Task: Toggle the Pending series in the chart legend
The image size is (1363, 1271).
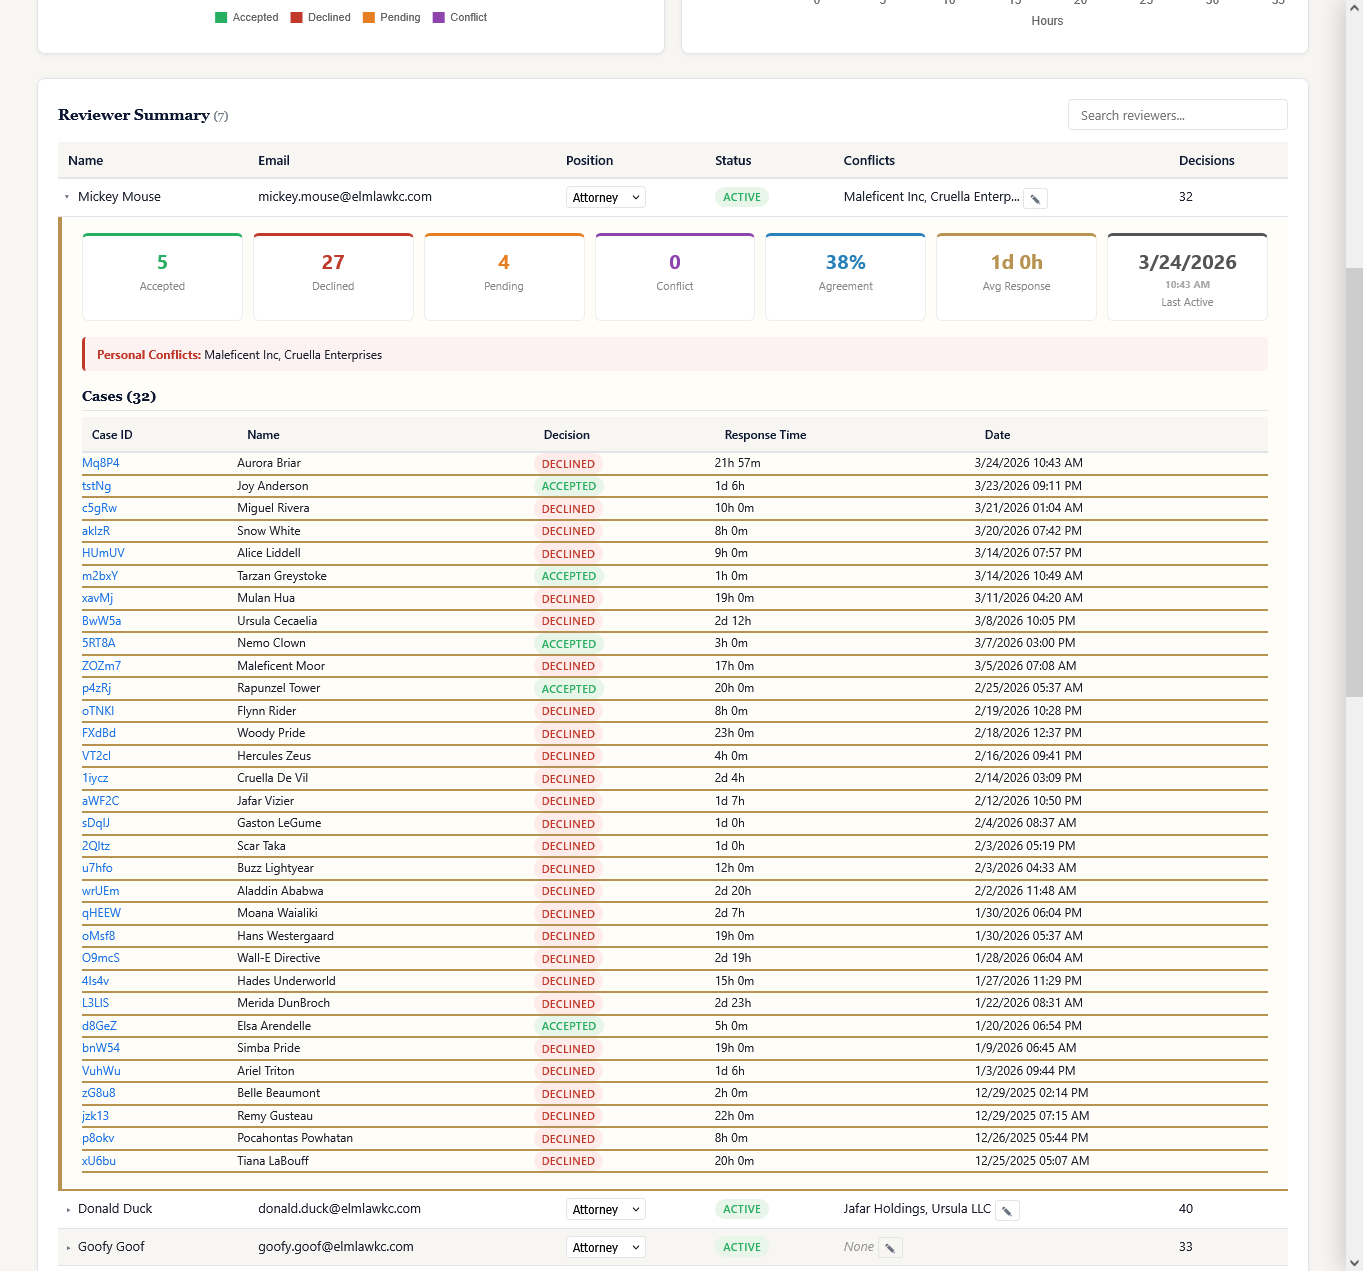Action: tap(391, 17)
